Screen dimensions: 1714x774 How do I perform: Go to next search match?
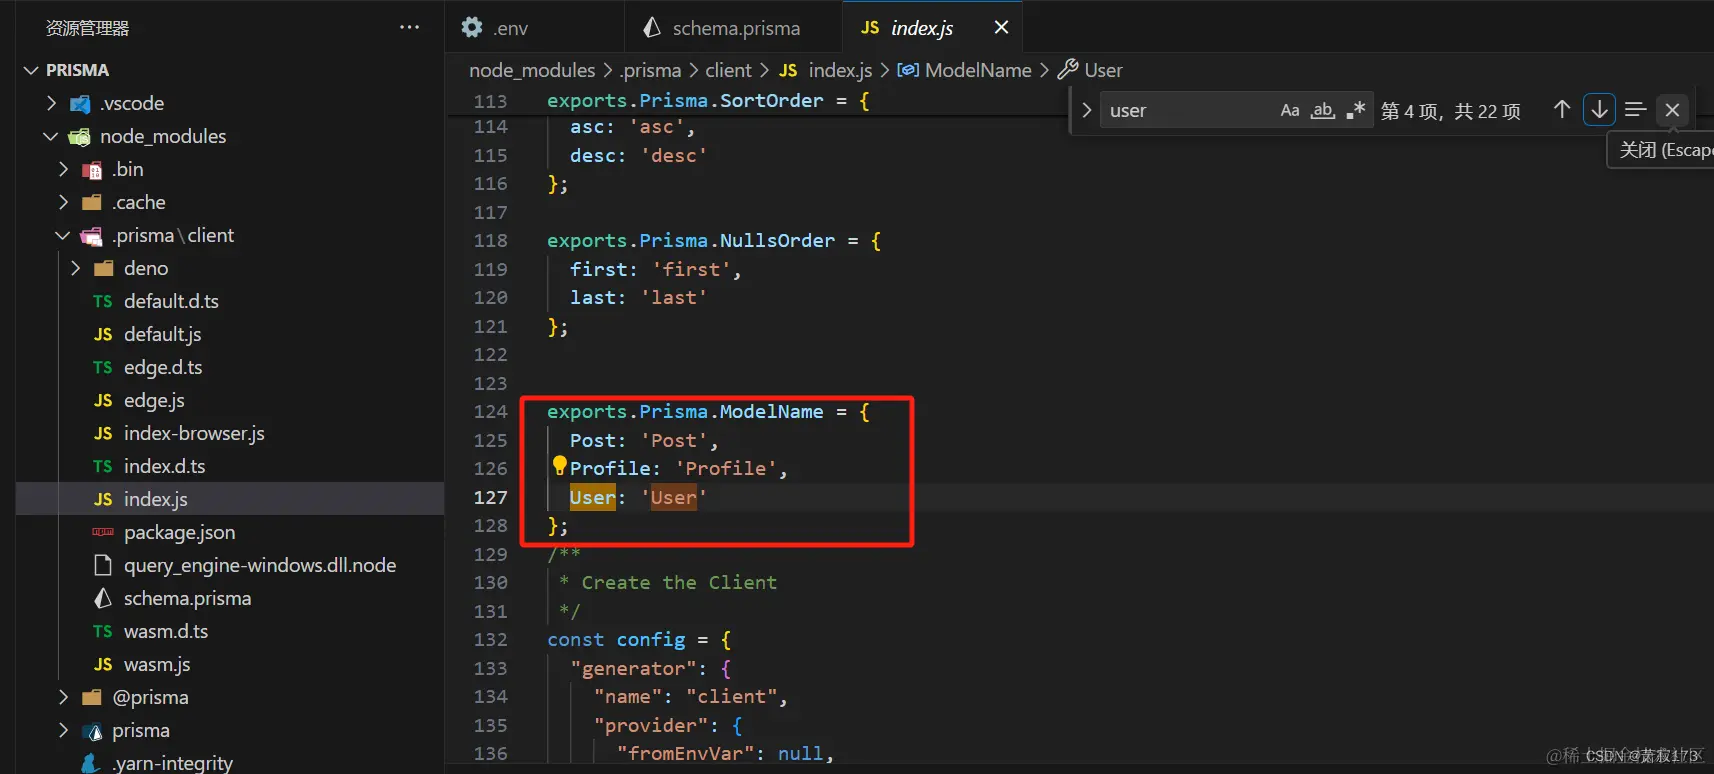click(x=1599, y=110)
